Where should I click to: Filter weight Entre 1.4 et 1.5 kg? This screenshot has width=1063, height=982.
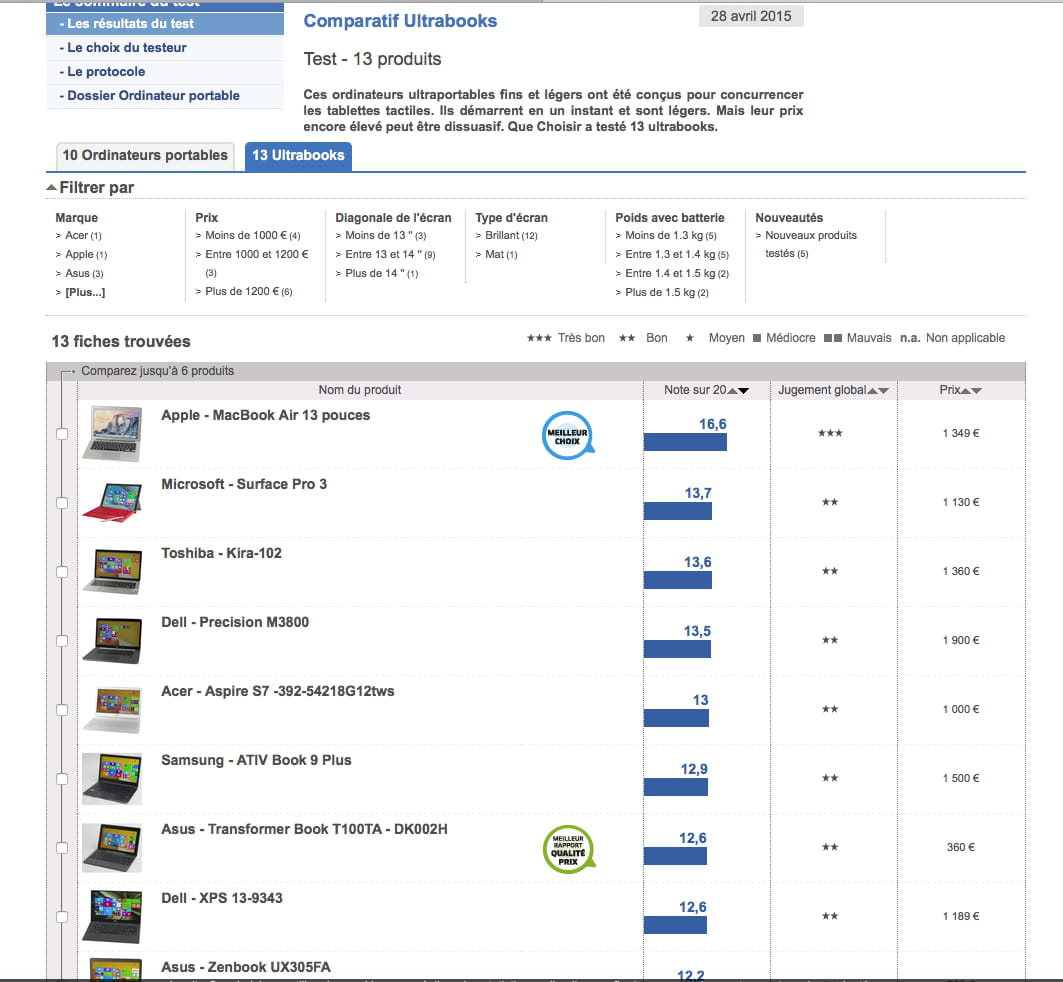click(677, 274)
